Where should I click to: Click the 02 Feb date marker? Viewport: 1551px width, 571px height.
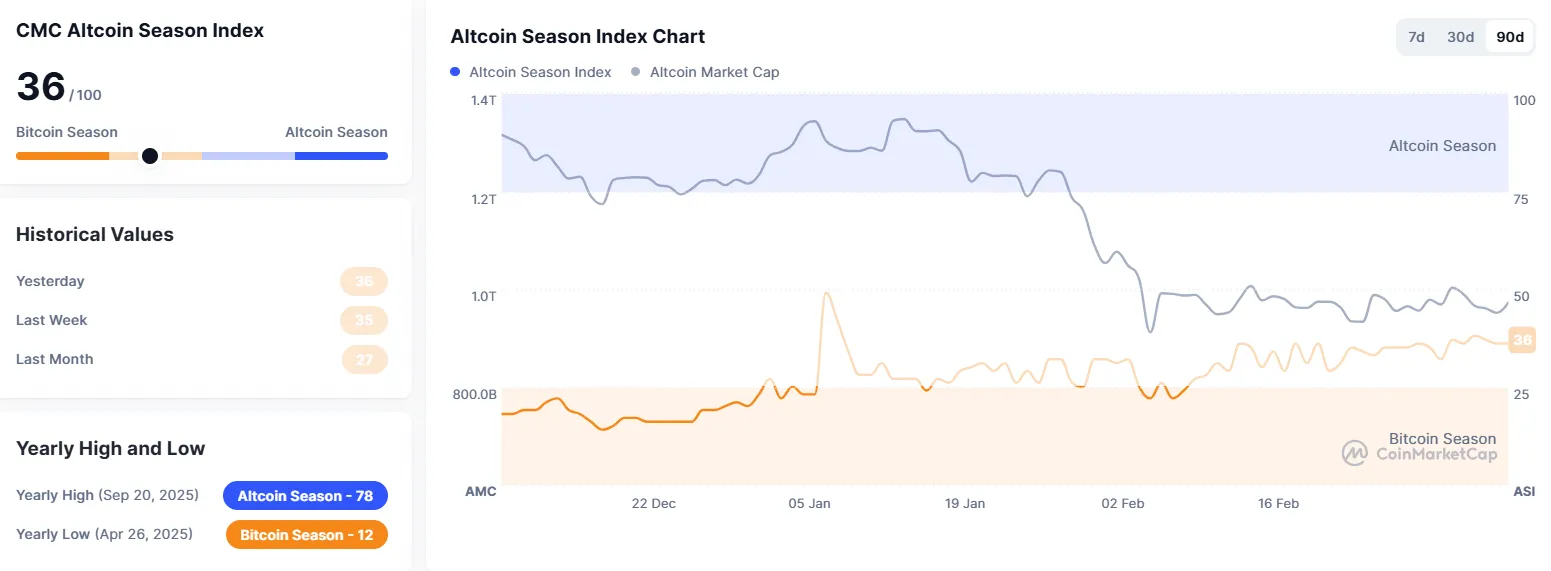(1122, 503)
